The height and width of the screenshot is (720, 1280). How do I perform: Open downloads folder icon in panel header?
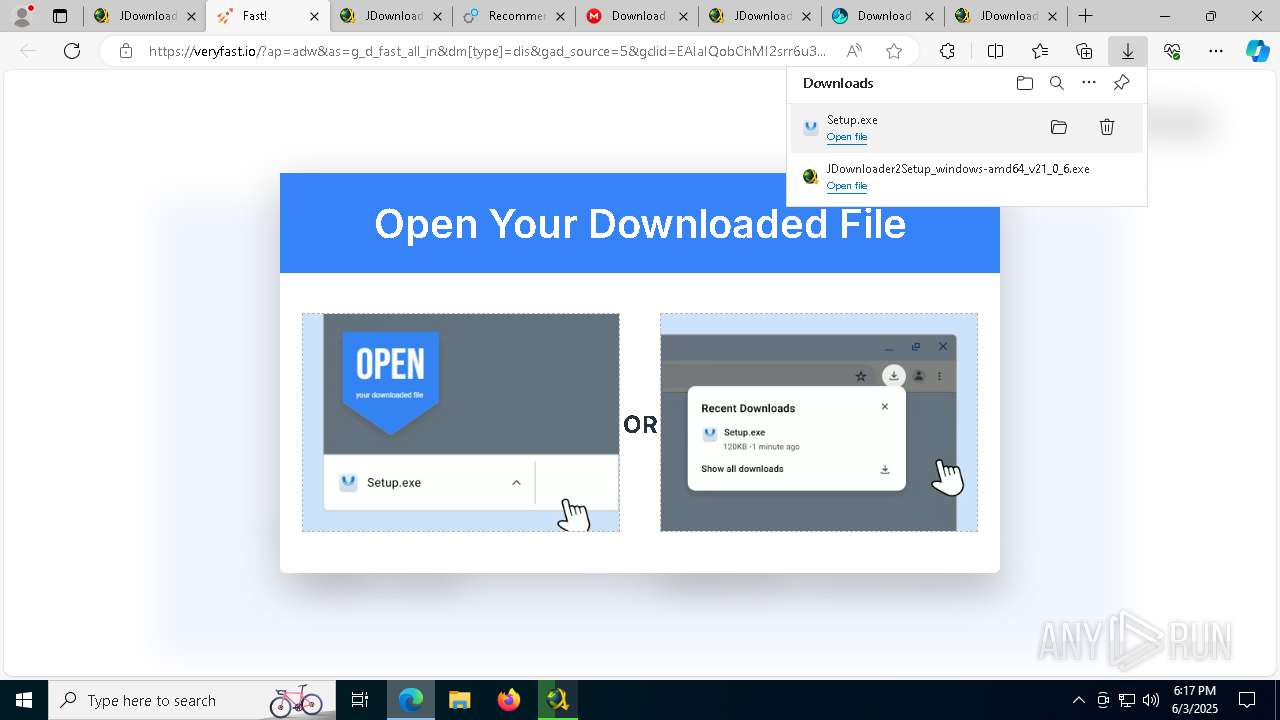pyautogui.click(x=1024, y=83)
